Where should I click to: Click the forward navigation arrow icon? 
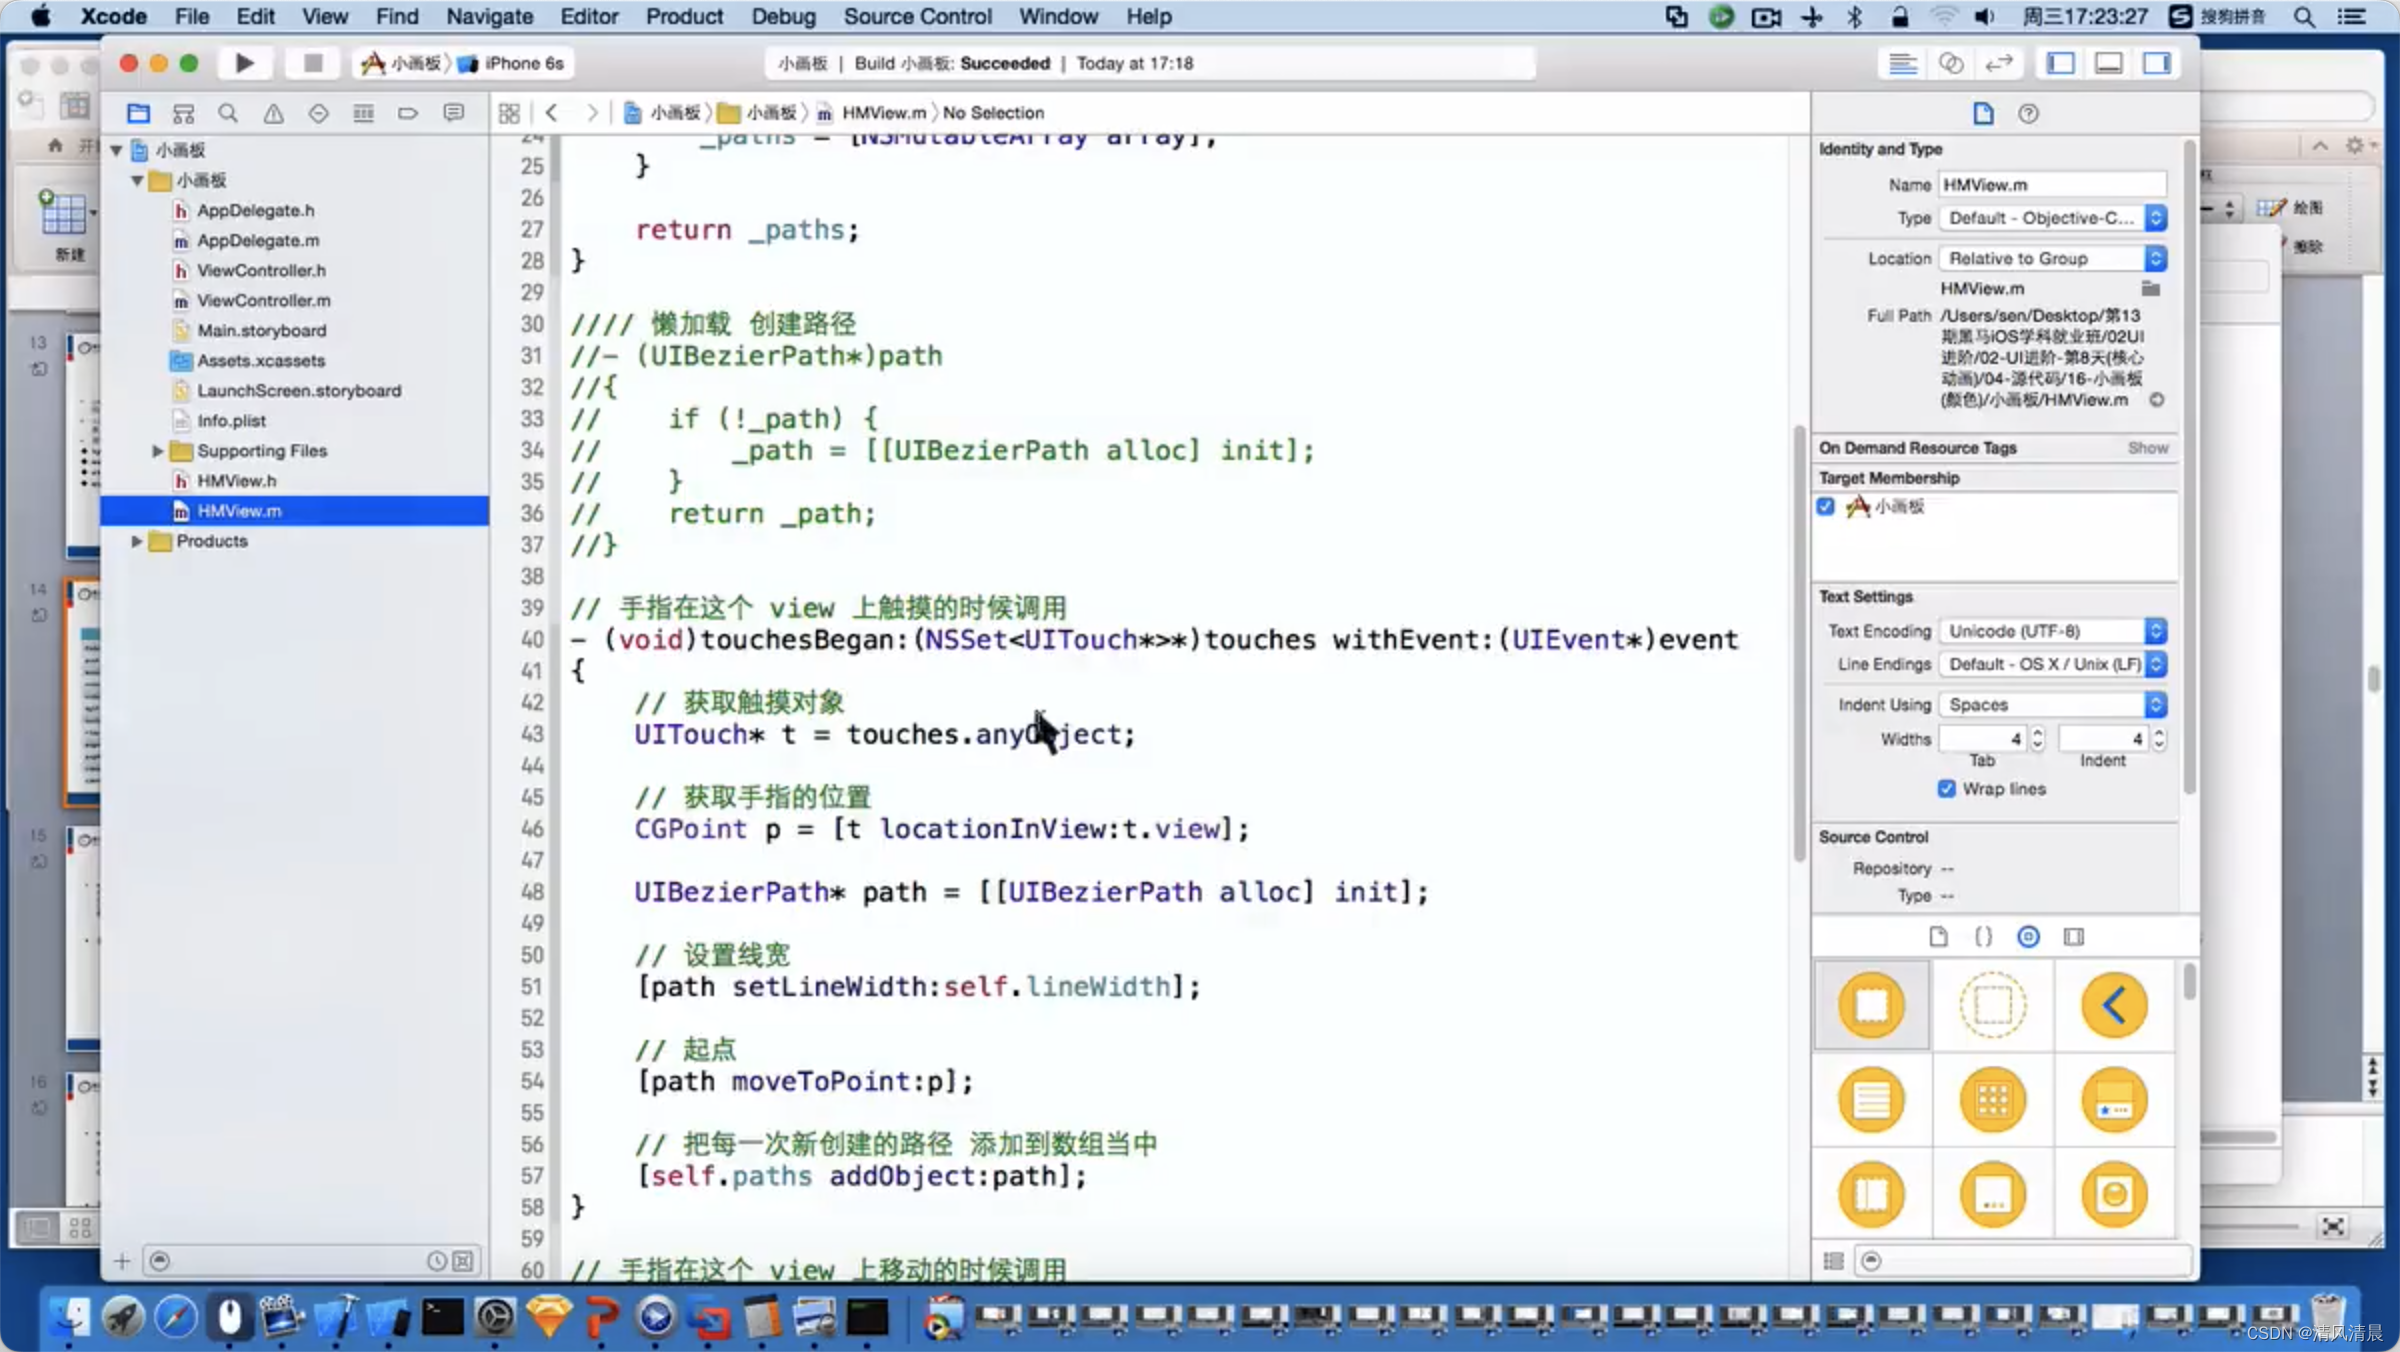[588, 112]
